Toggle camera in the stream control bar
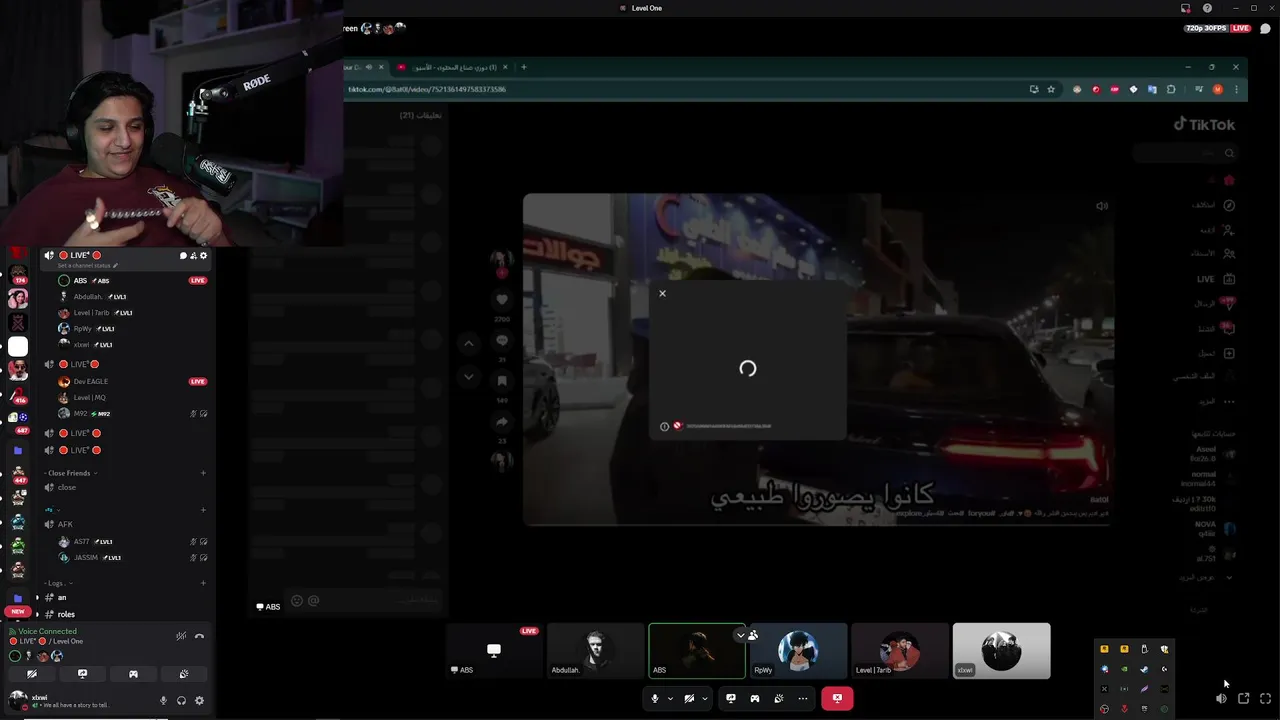 pyautogui.click(x=689, y=699)
